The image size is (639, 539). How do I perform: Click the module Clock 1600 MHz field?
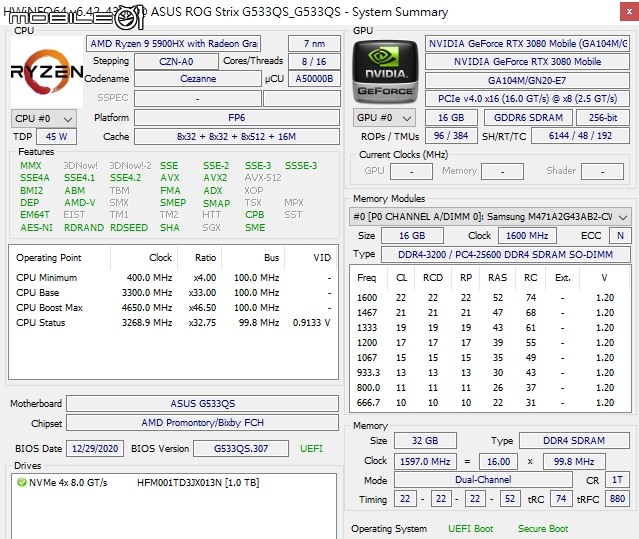(527, 235)
